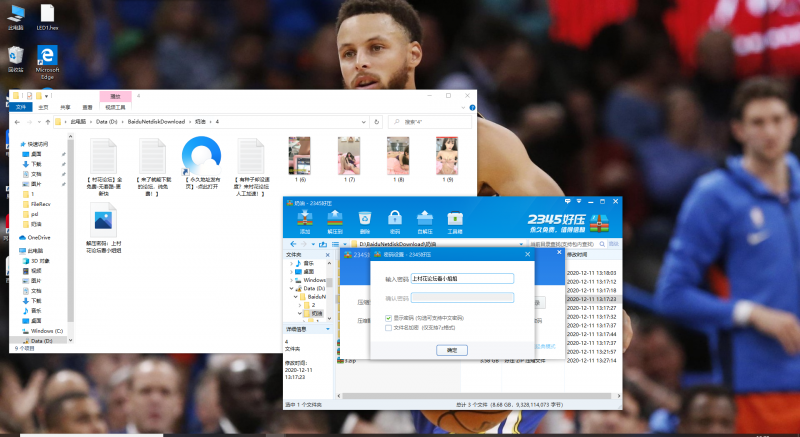Screen dimensions: 800x437
Task: Enable the 文件名加密 checkbox
Action: [389, 327]
